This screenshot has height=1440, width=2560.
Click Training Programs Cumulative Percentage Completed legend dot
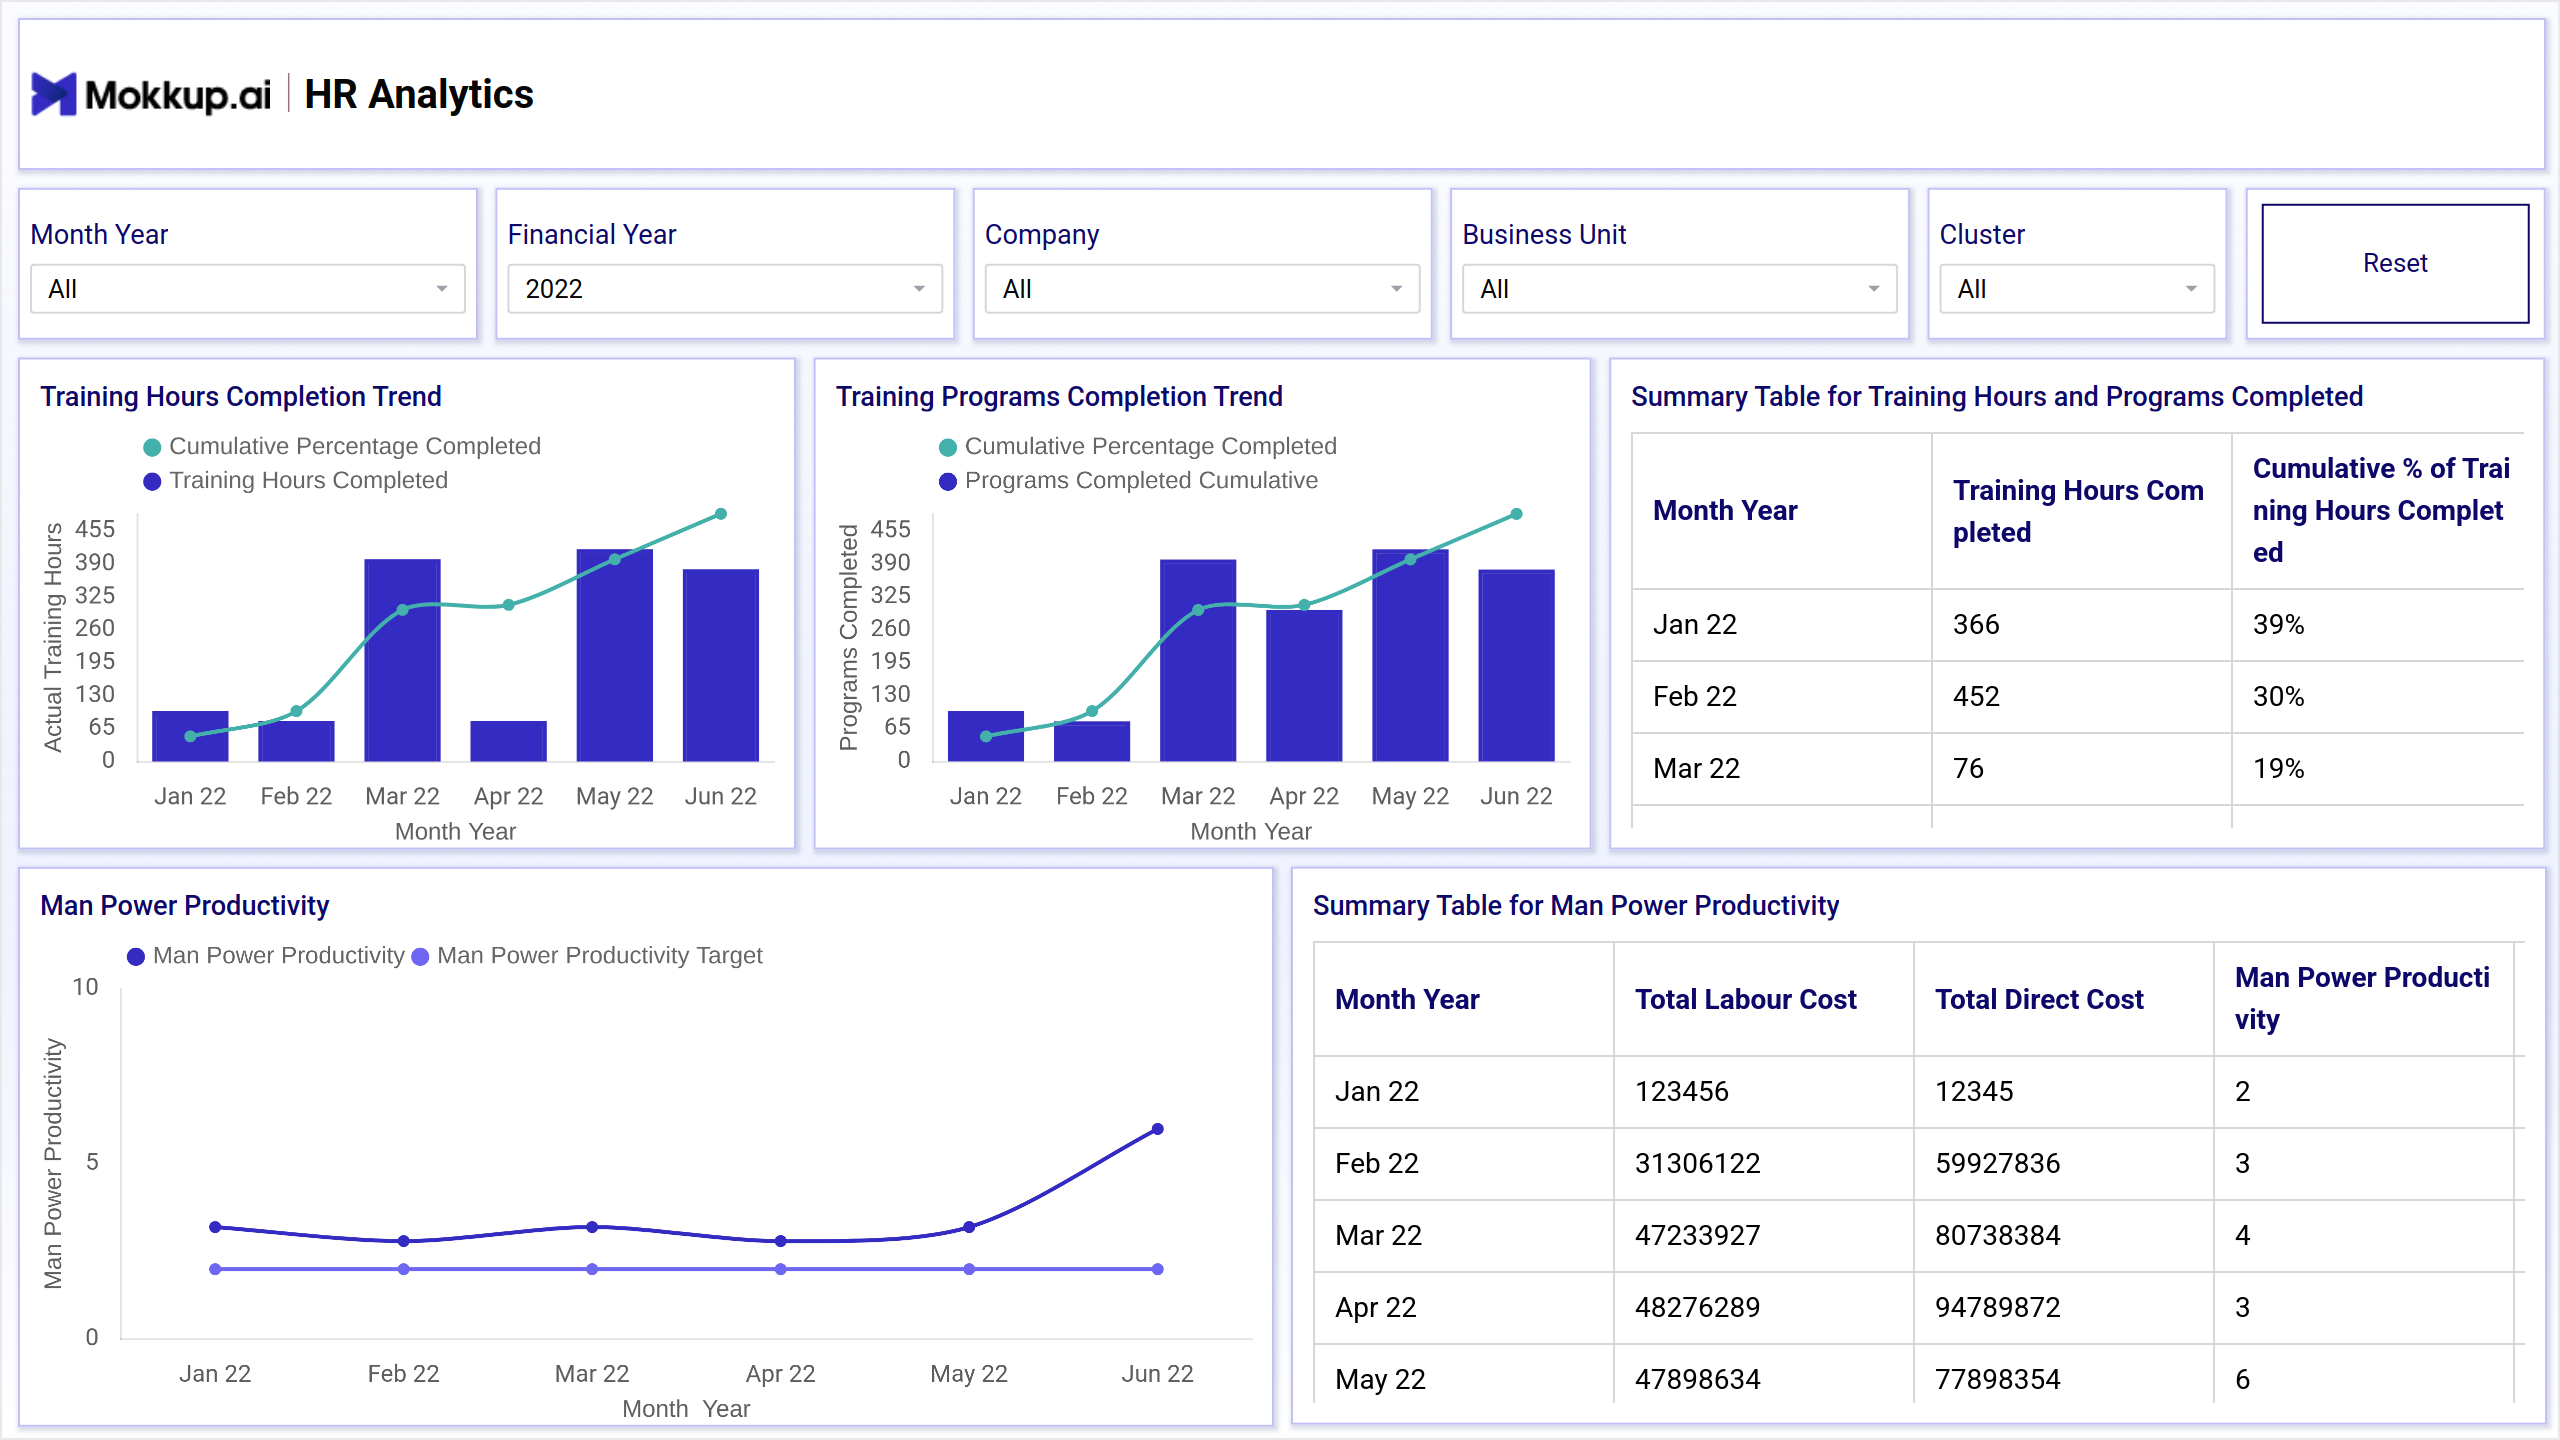[948, 447]
